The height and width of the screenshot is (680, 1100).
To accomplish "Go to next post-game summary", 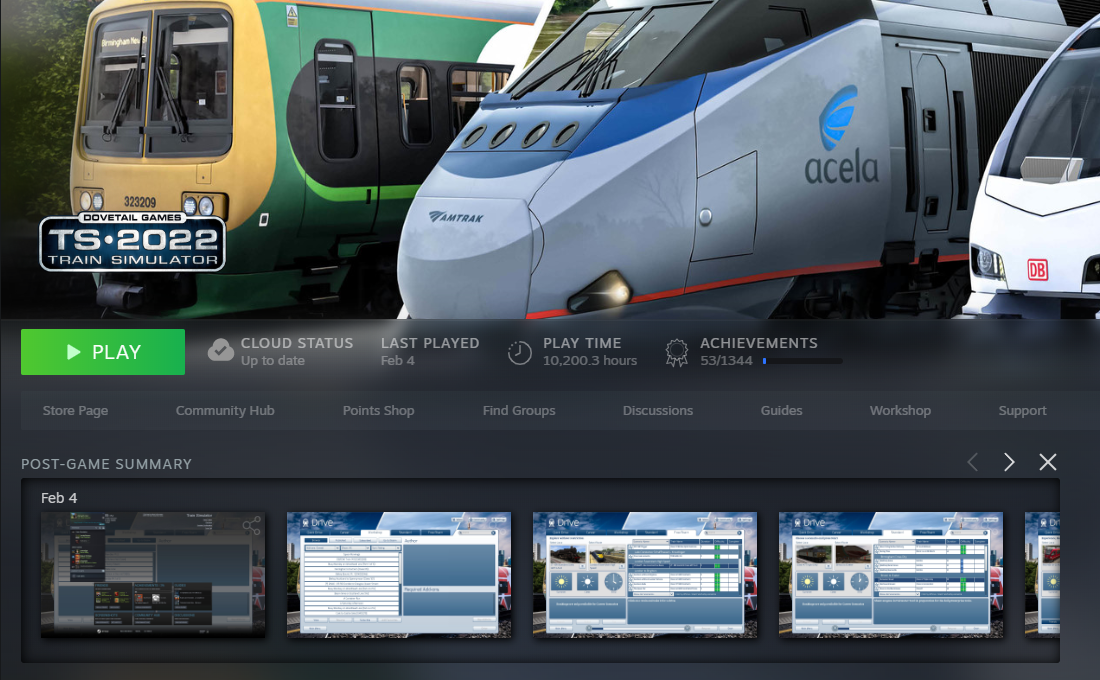I will 1009,462.
